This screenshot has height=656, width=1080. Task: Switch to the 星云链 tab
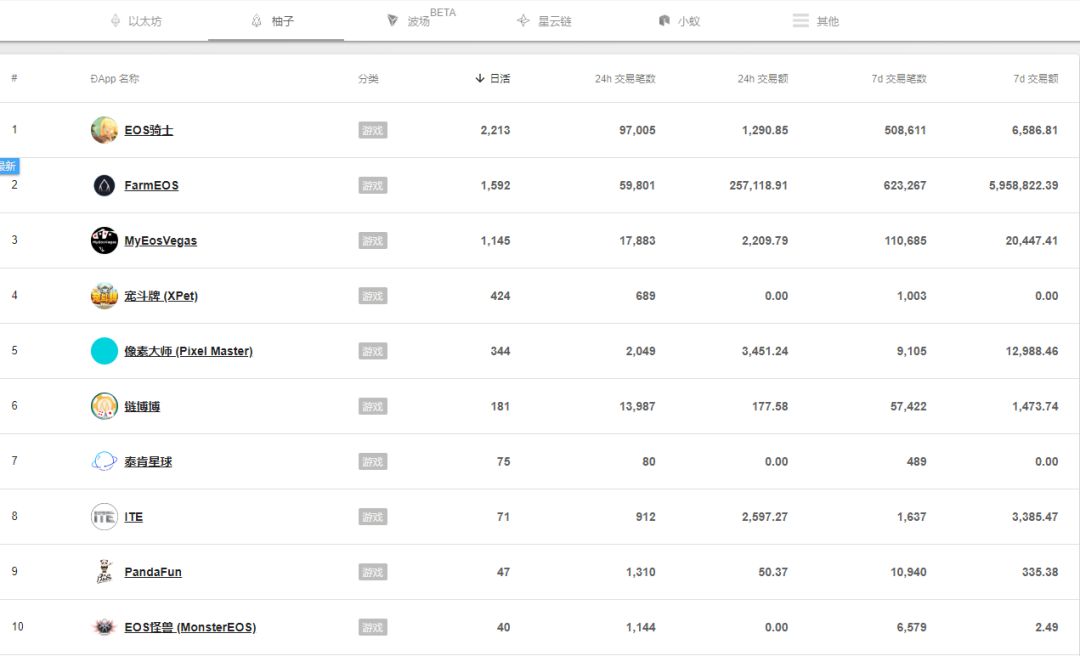click(544, 21)
